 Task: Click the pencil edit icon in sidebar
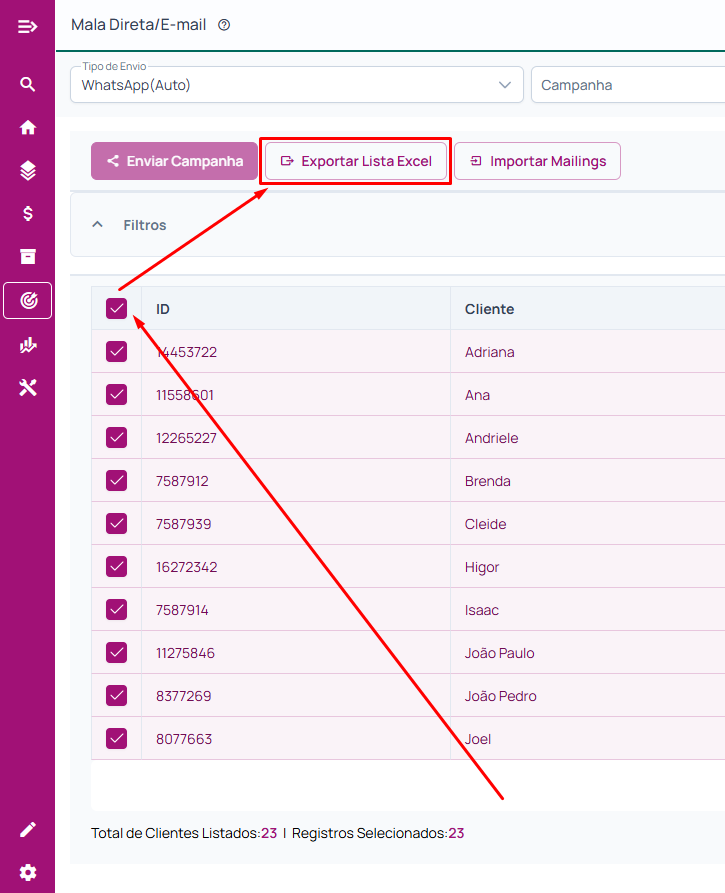27,829
